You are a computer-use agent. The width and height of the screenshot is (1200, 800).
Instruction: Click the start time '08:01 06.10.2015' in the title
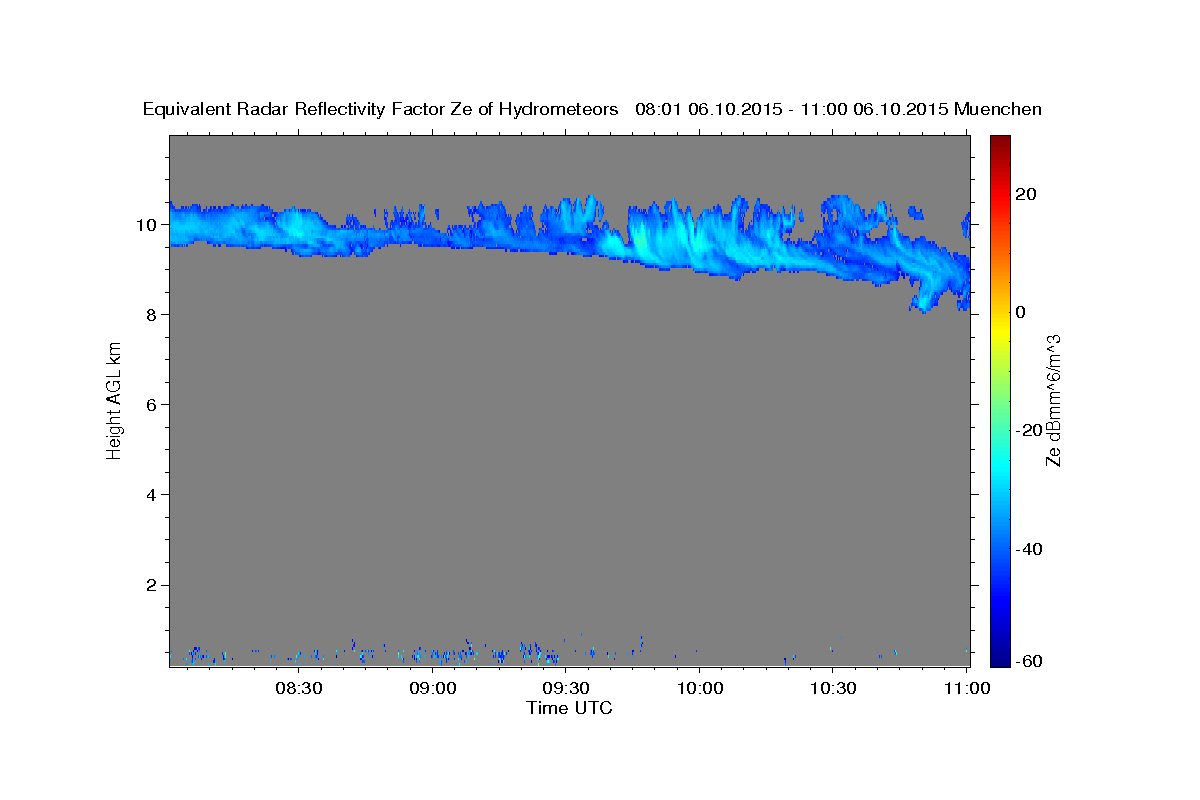coord(708,109)
